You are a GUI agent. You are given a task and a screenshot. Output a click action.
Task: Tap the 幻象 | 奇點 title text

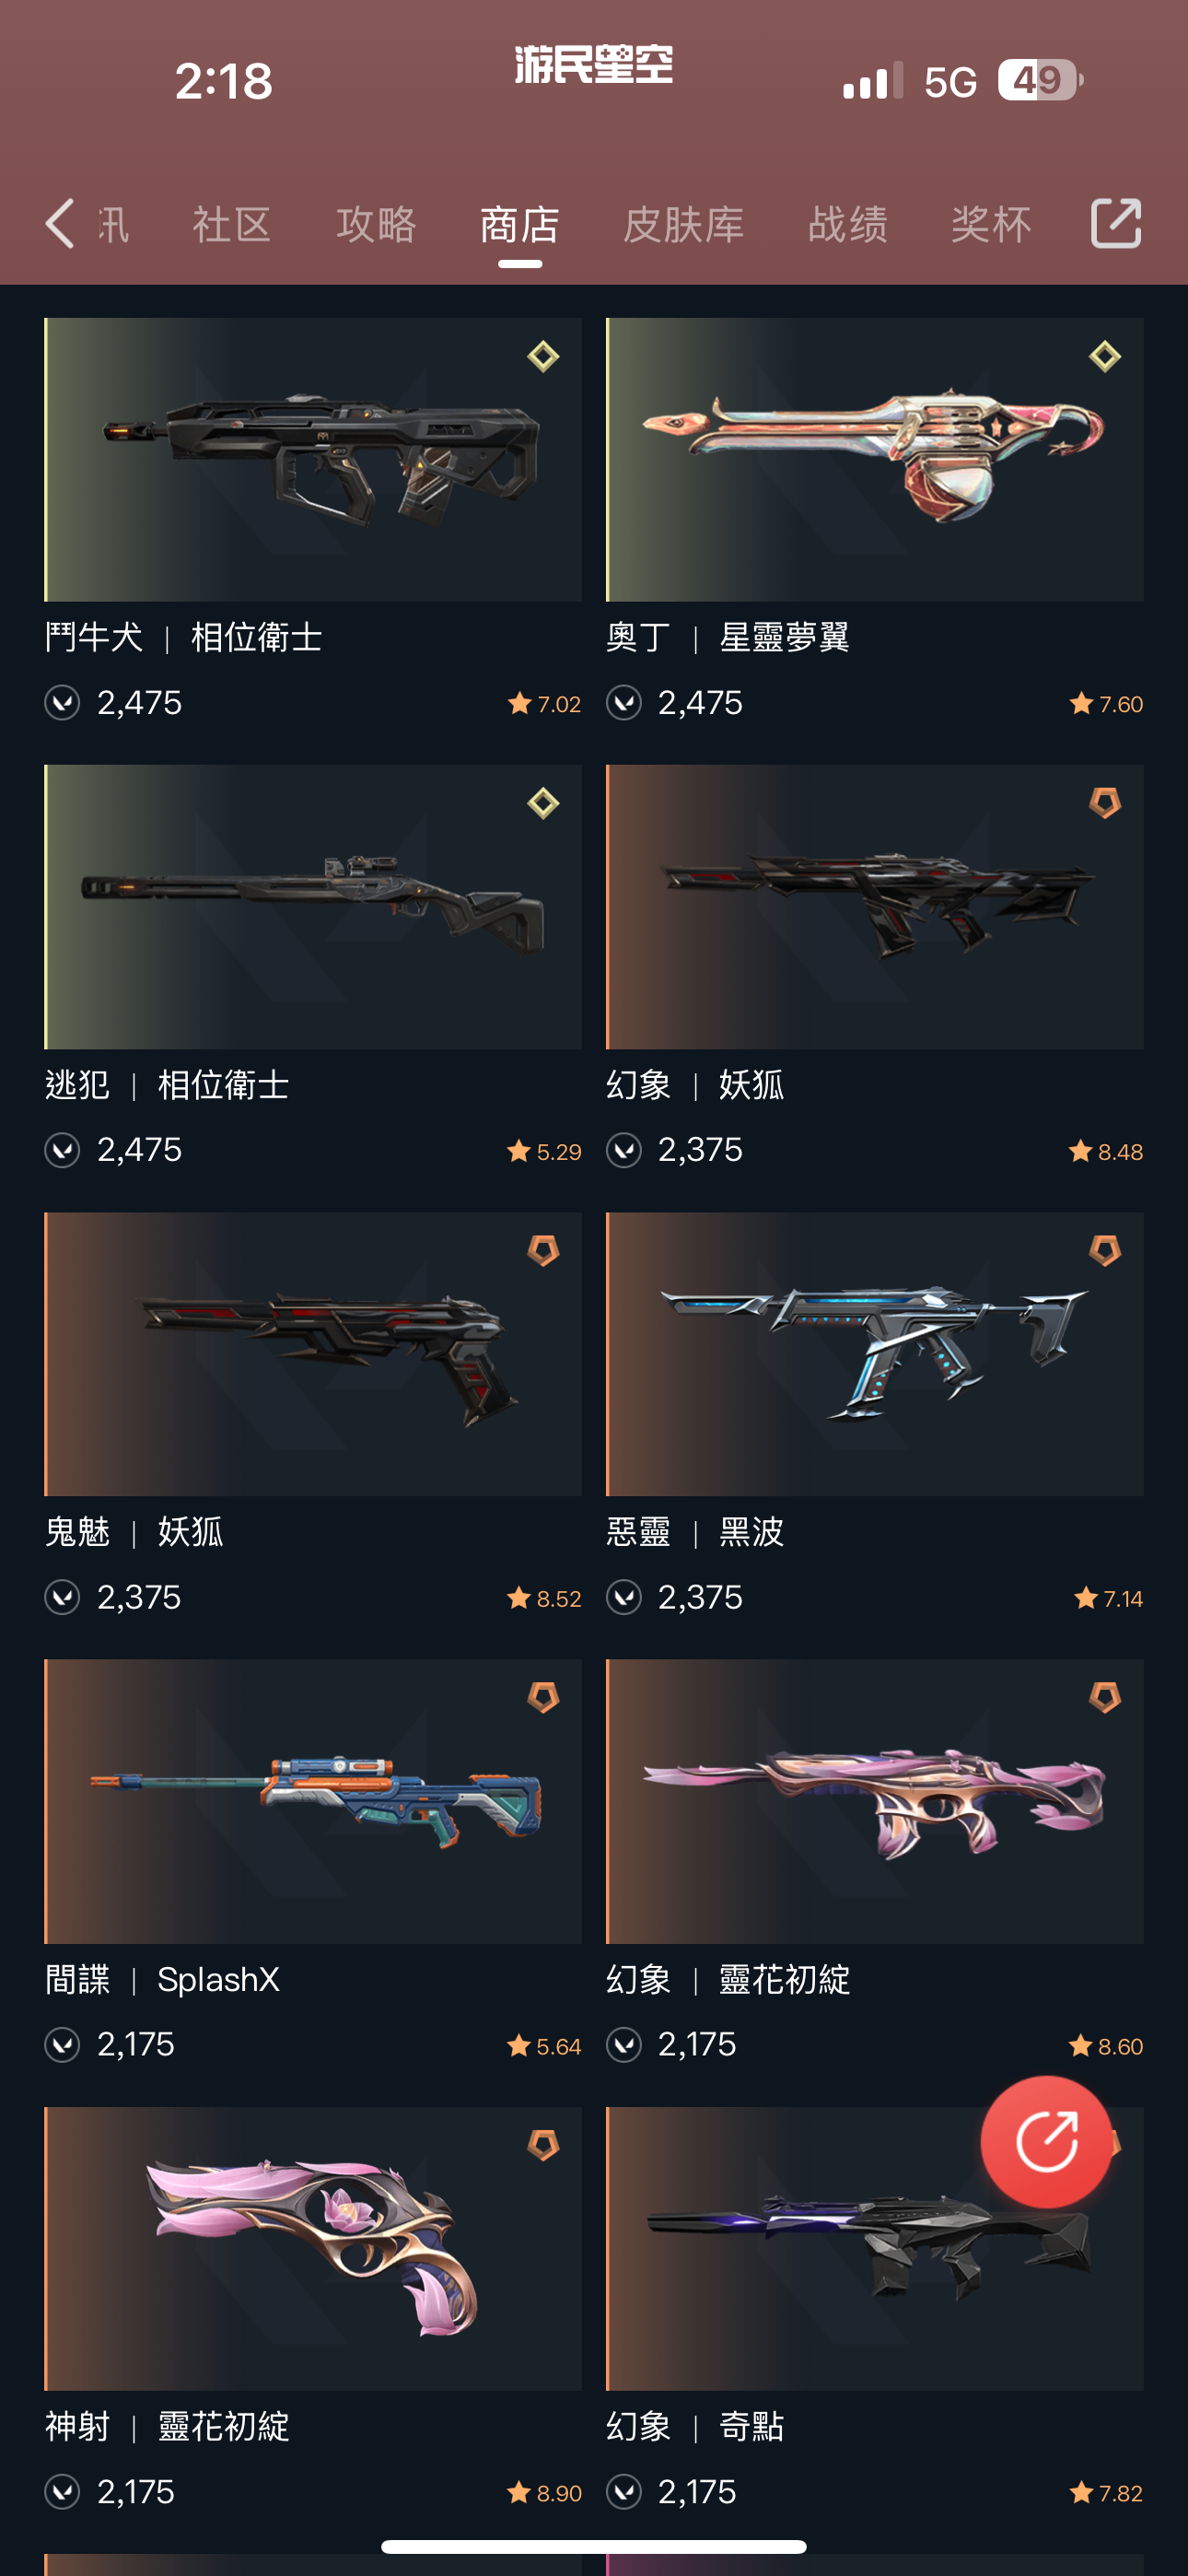click(695, 2427)
